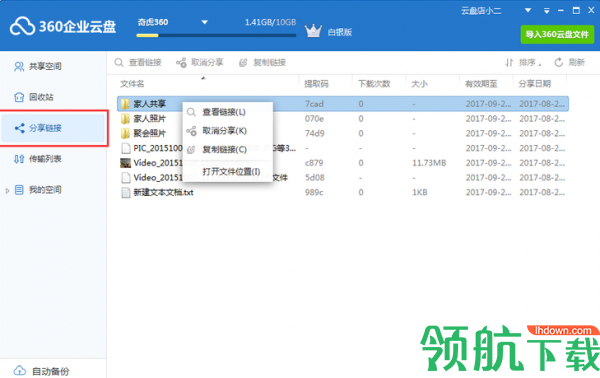The height and width of the screenshot is (378, 600).
Task: Click the extraction code 74d9
Action: tap(314, 134)
